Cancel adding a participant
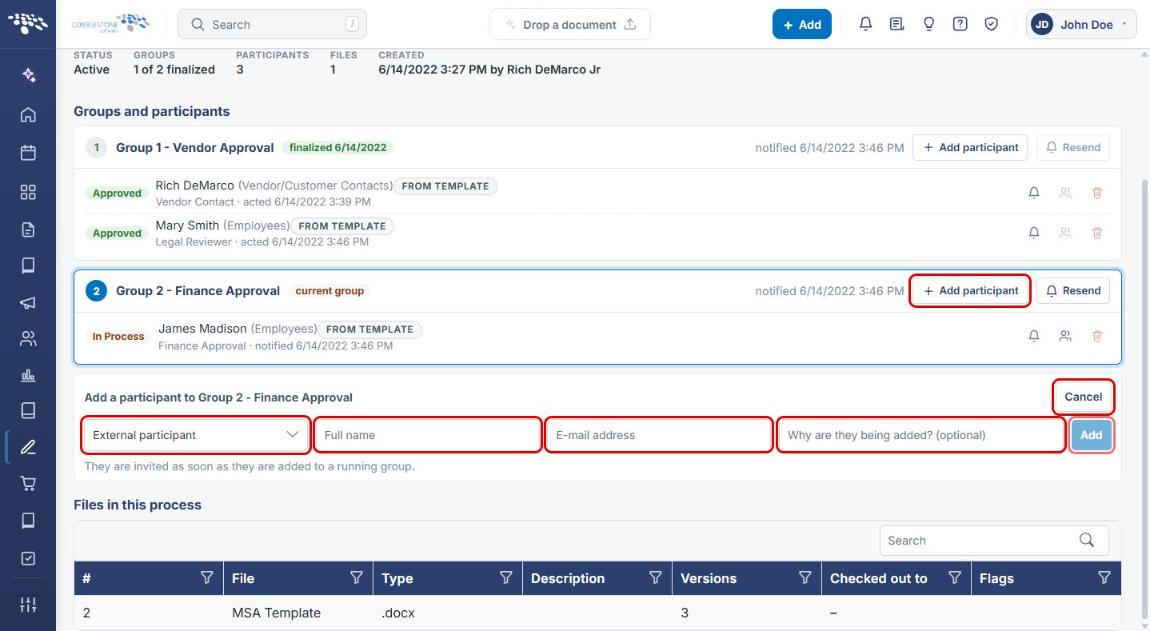 coord(1083,397)
